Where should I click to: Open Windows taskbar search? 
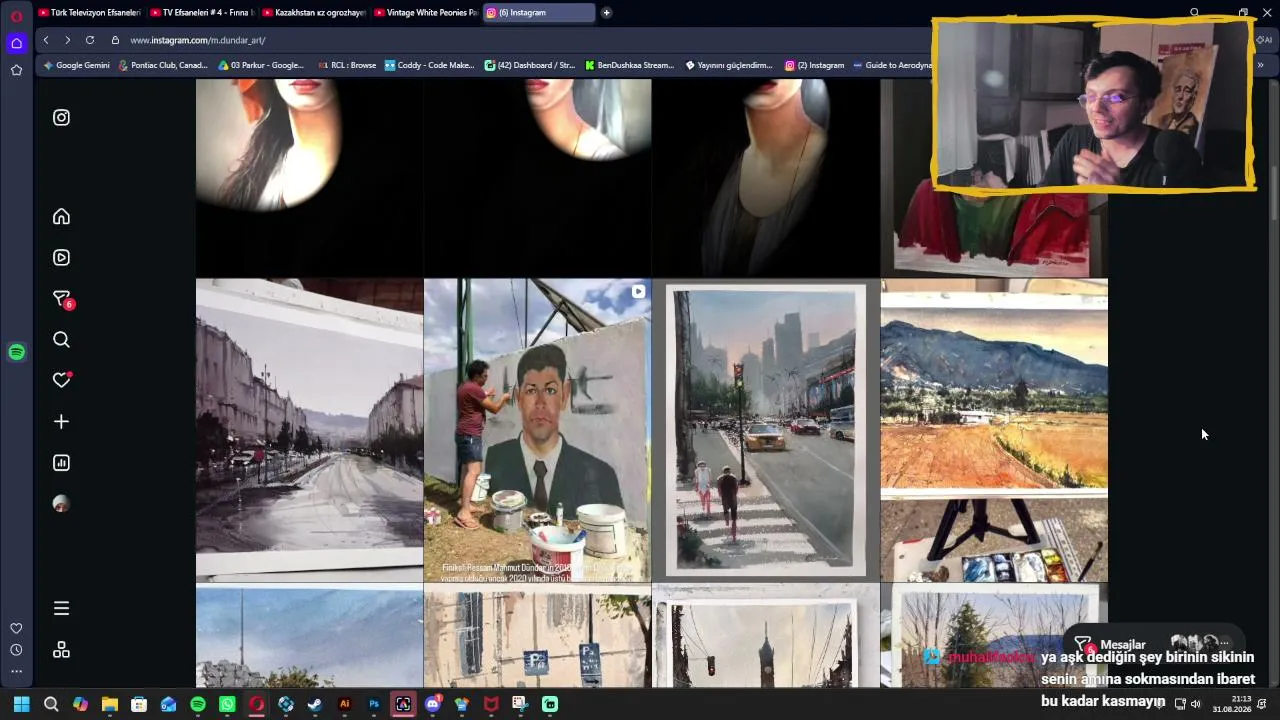pos(51,704)
